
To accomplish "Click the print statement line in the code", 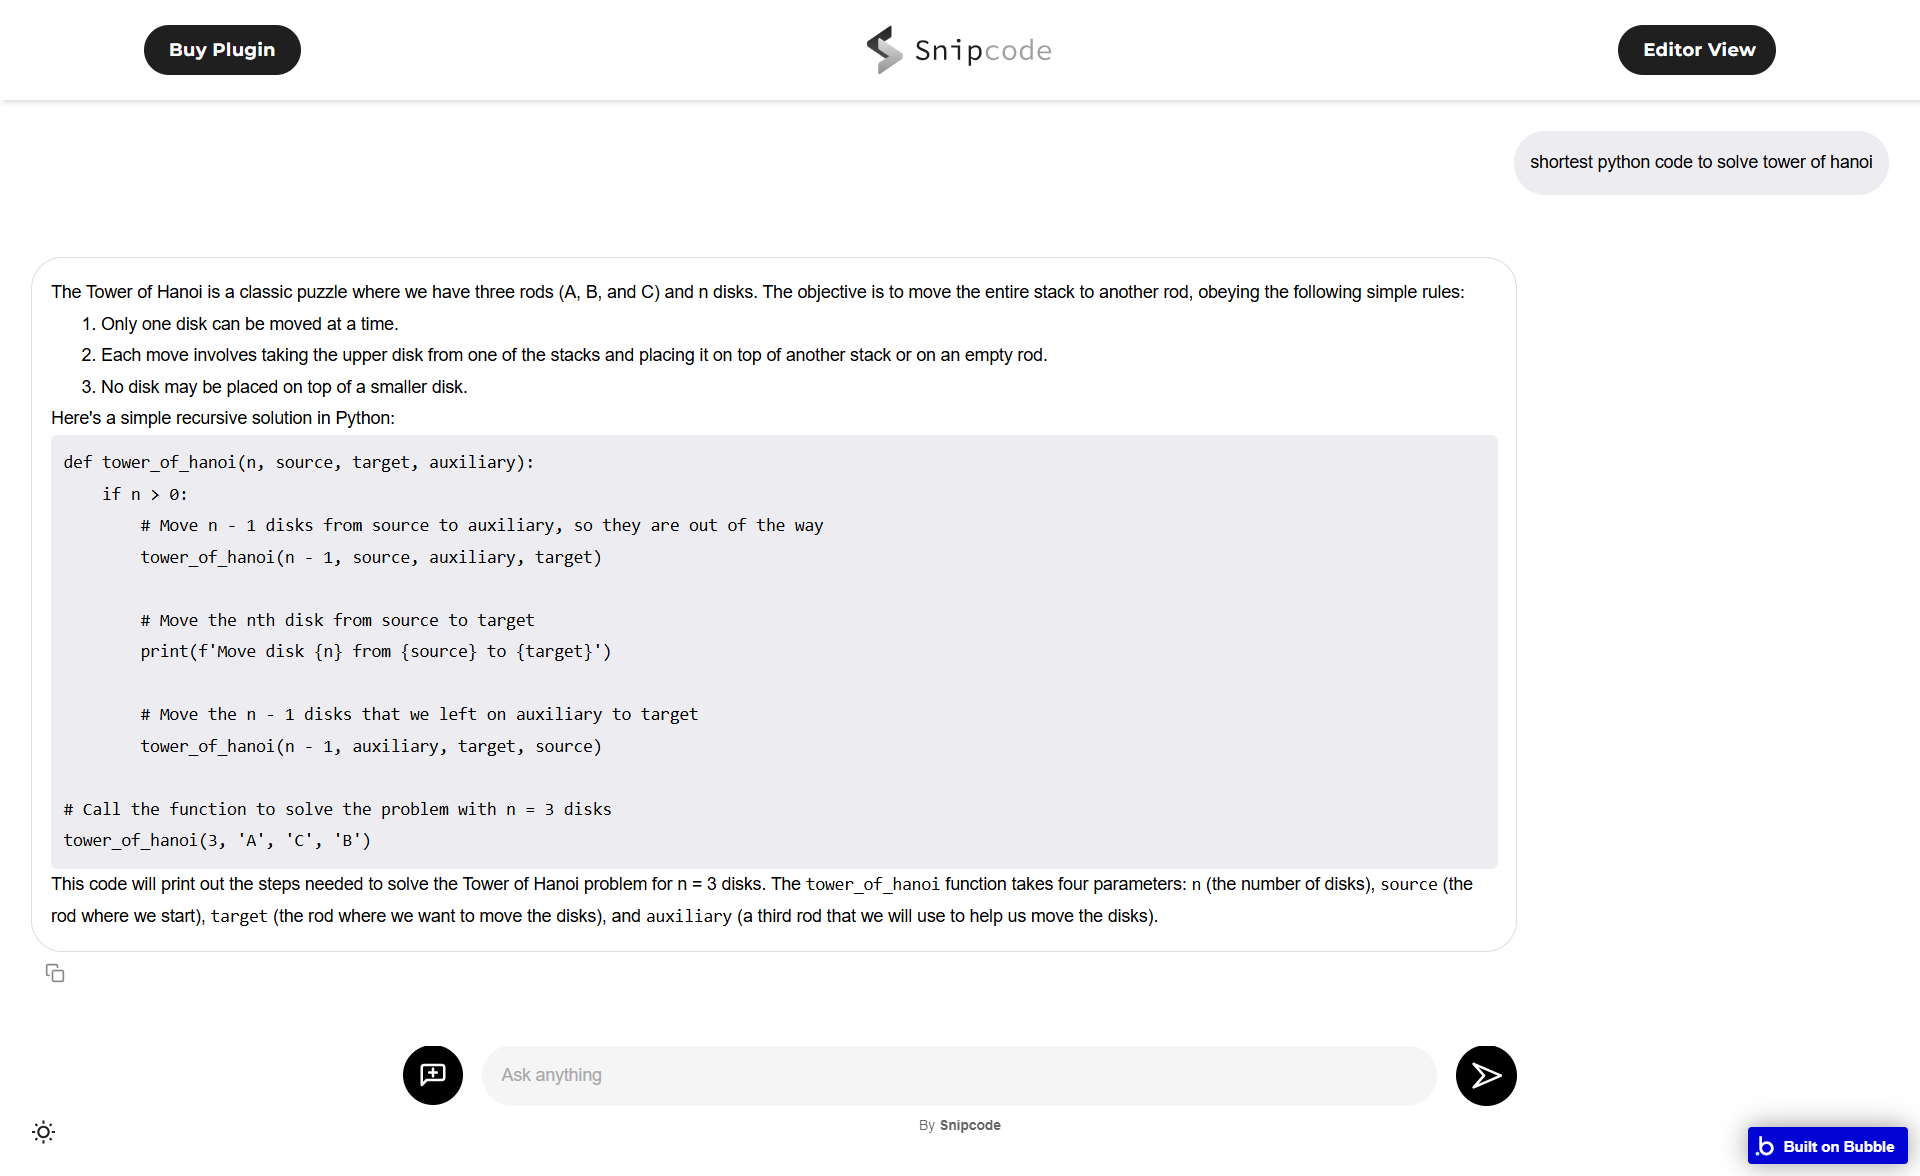I will pyautogui.click(x=375, y=651).
